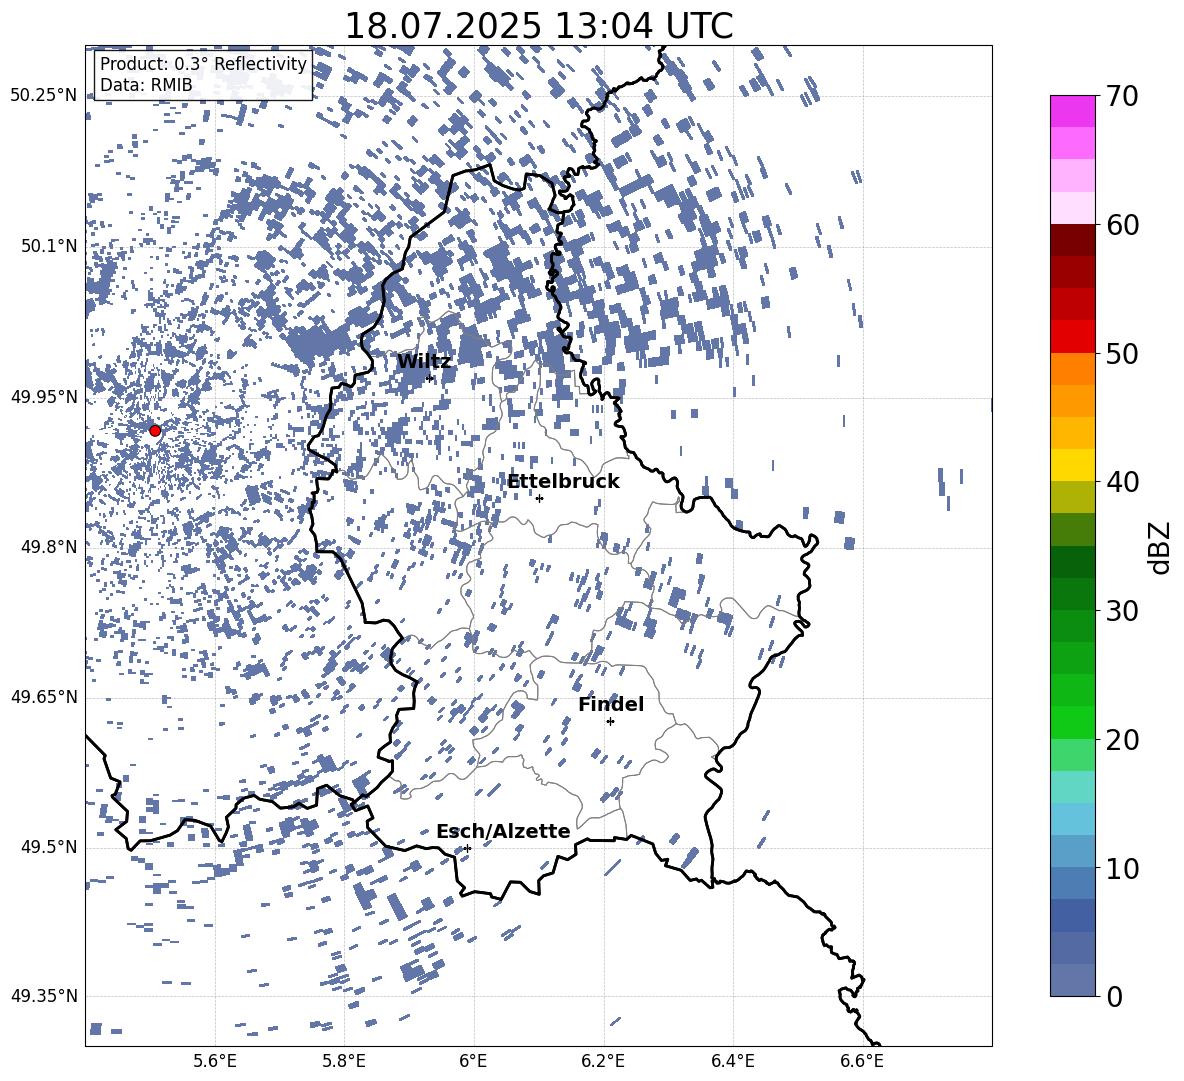Click the 'Product: 0.3° Reflectivity' legend text
This screenshot has height=1081, width=1184.
(203, 64)
